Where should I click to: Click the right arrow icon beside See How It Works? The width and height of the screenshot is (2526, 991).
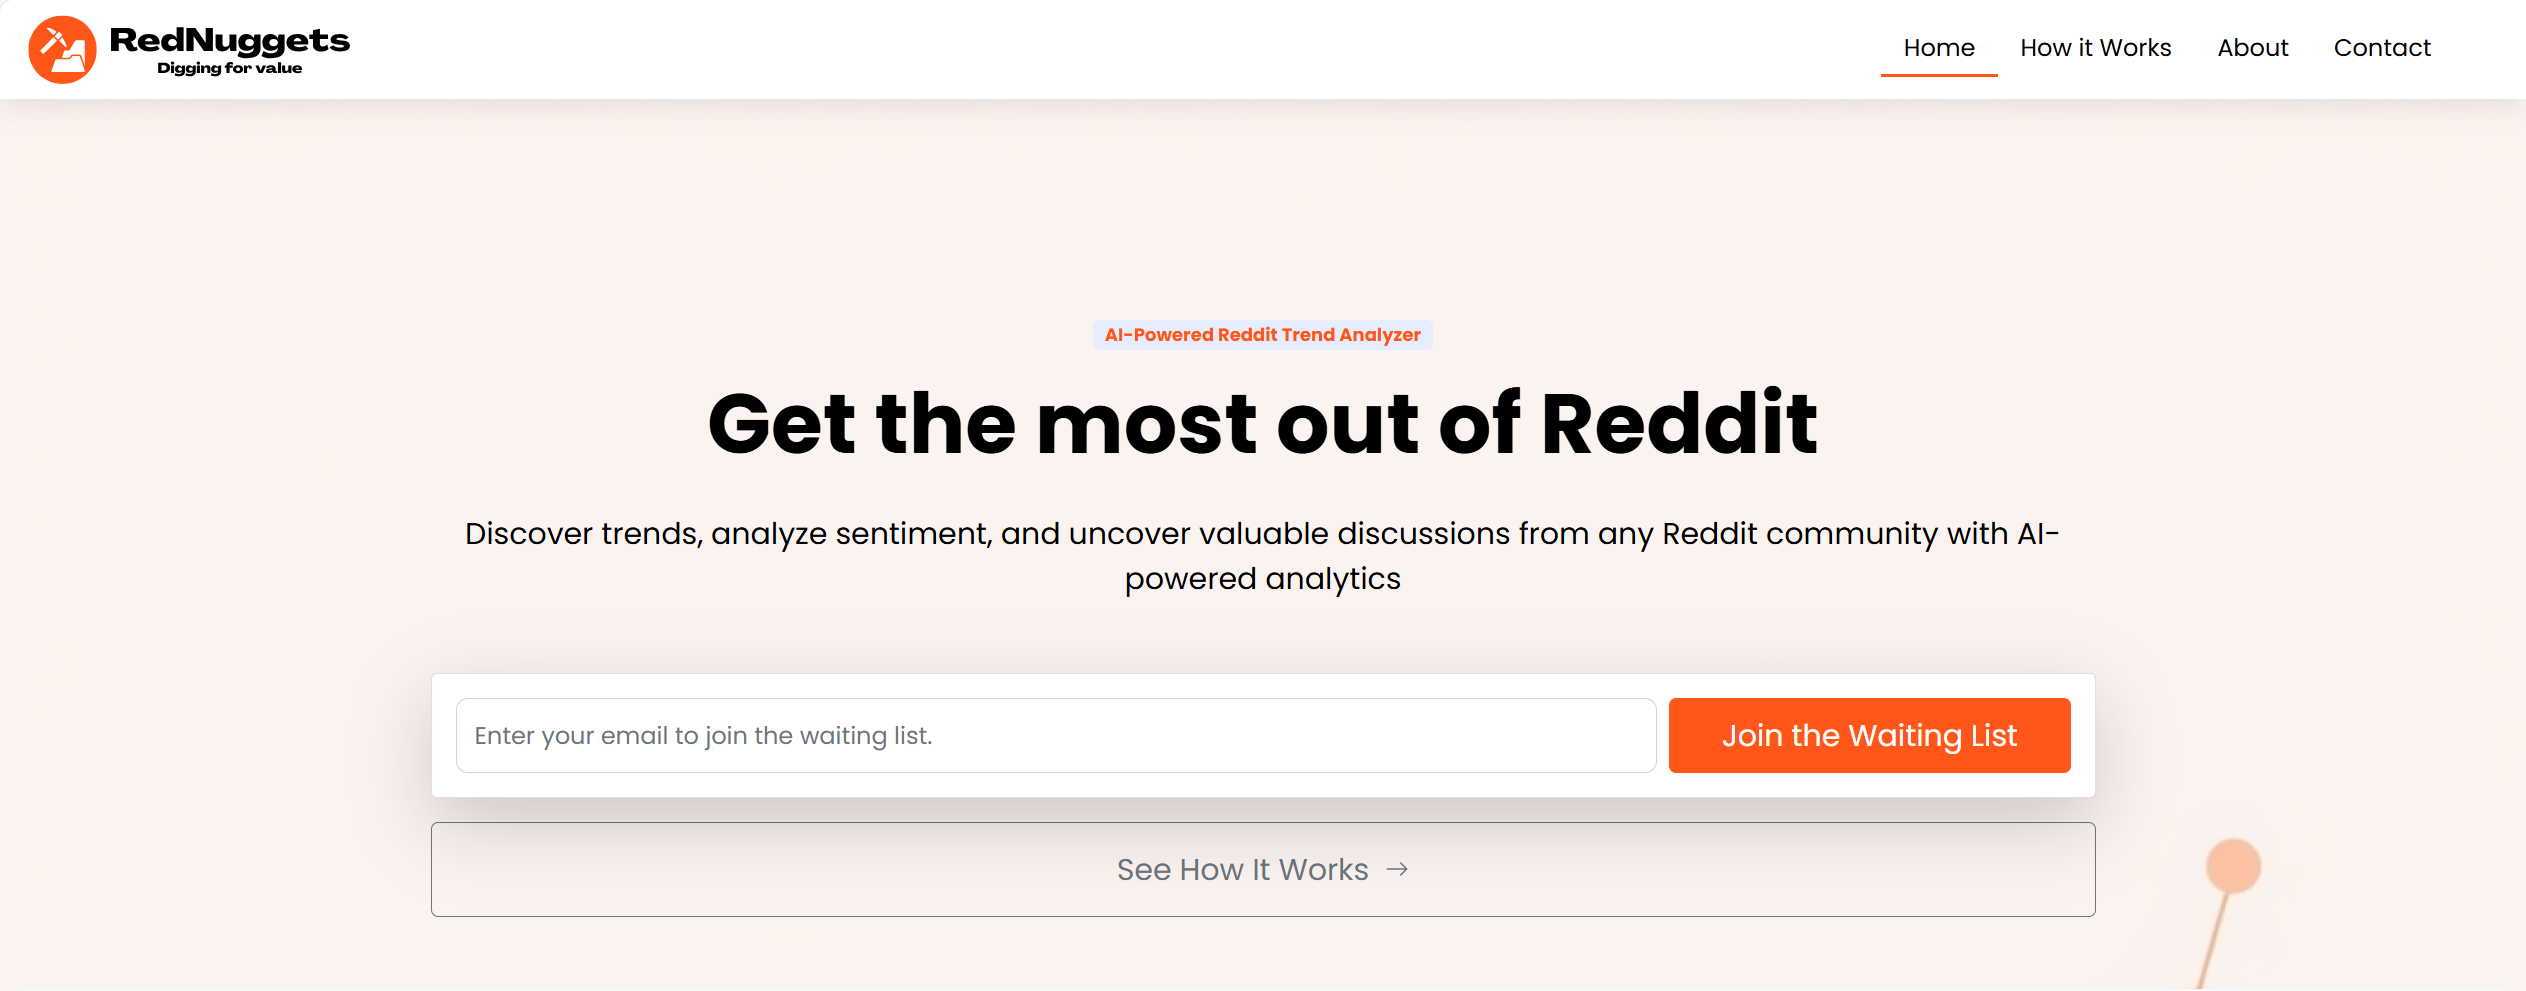pyautogui.click(x=1397, y=870)
